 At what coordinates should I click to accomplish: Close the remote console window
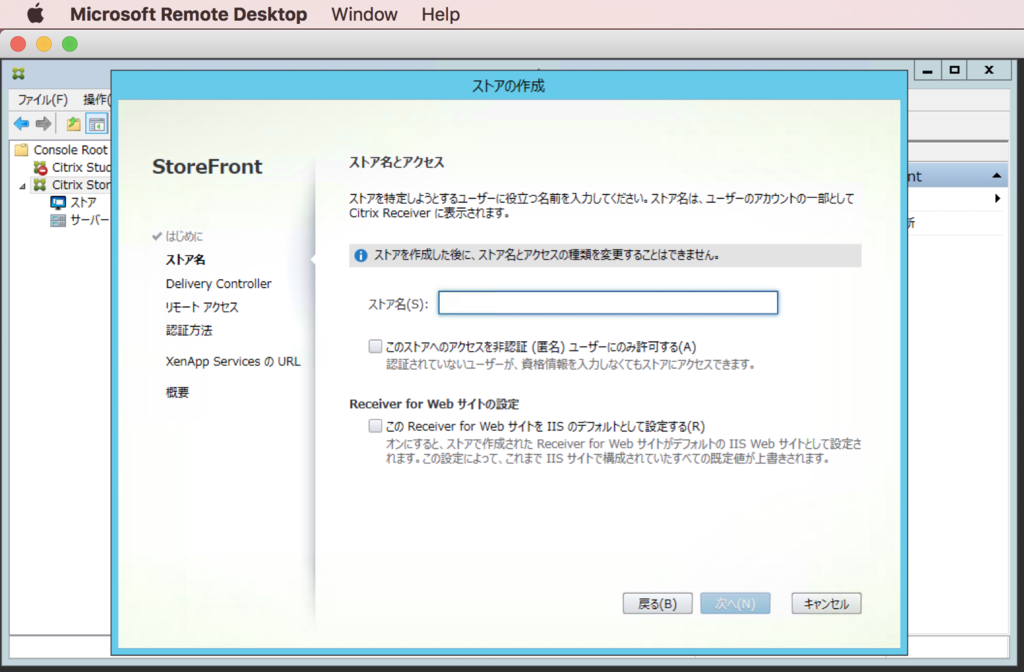click(x=989, y=71)
